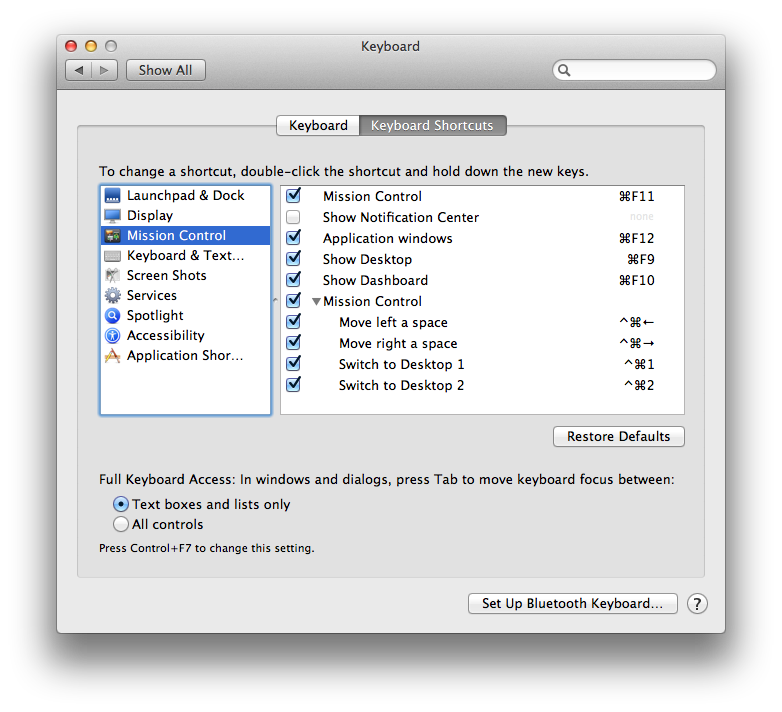Click the ⌘F10 shortcut value
Screen dimensions: 782x712
(636, 280)
